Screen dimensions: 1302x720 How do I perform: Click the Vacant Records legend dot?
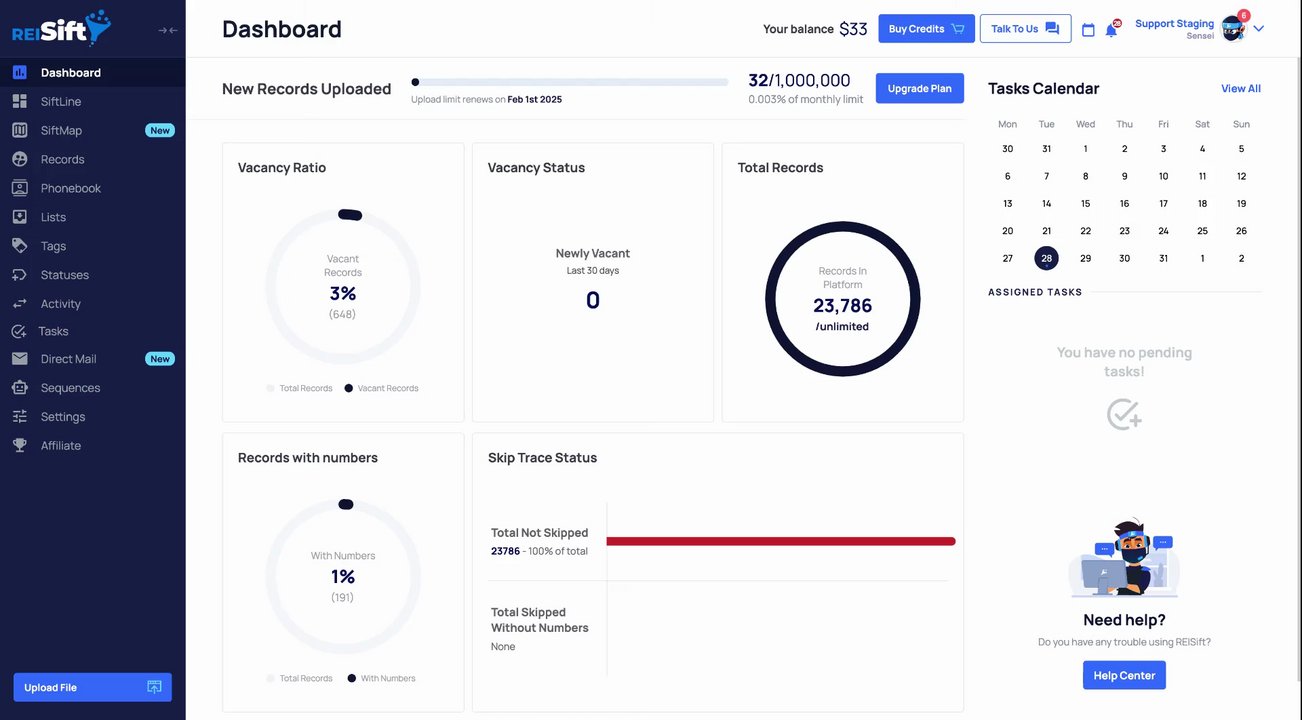tap(349, 388)
